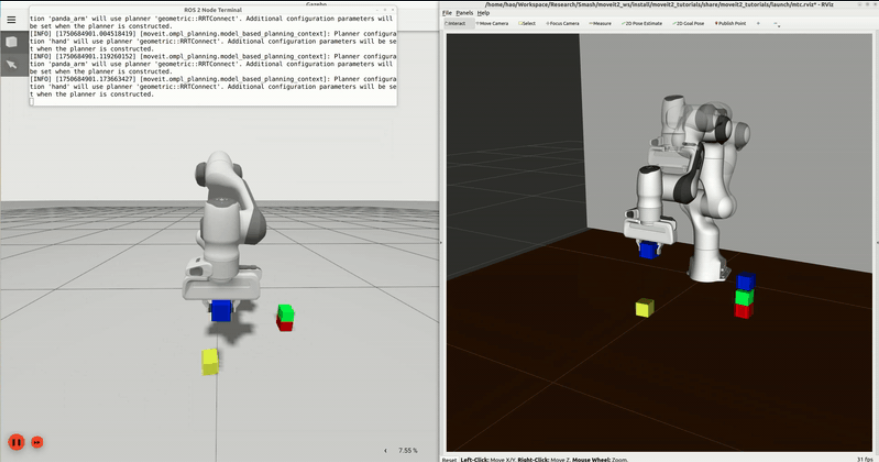
Task: Step the Gazebo simulation forward
Action: click(37, 442)
